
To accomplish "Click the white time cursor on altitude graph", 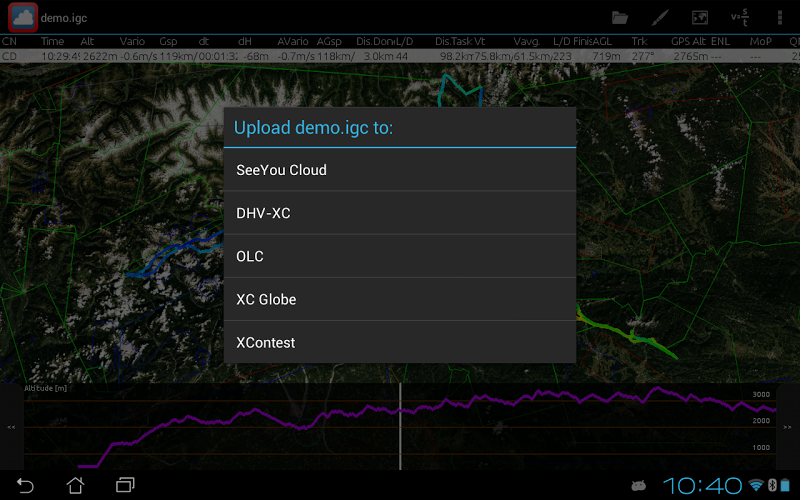I will click(x=400, y=427).
